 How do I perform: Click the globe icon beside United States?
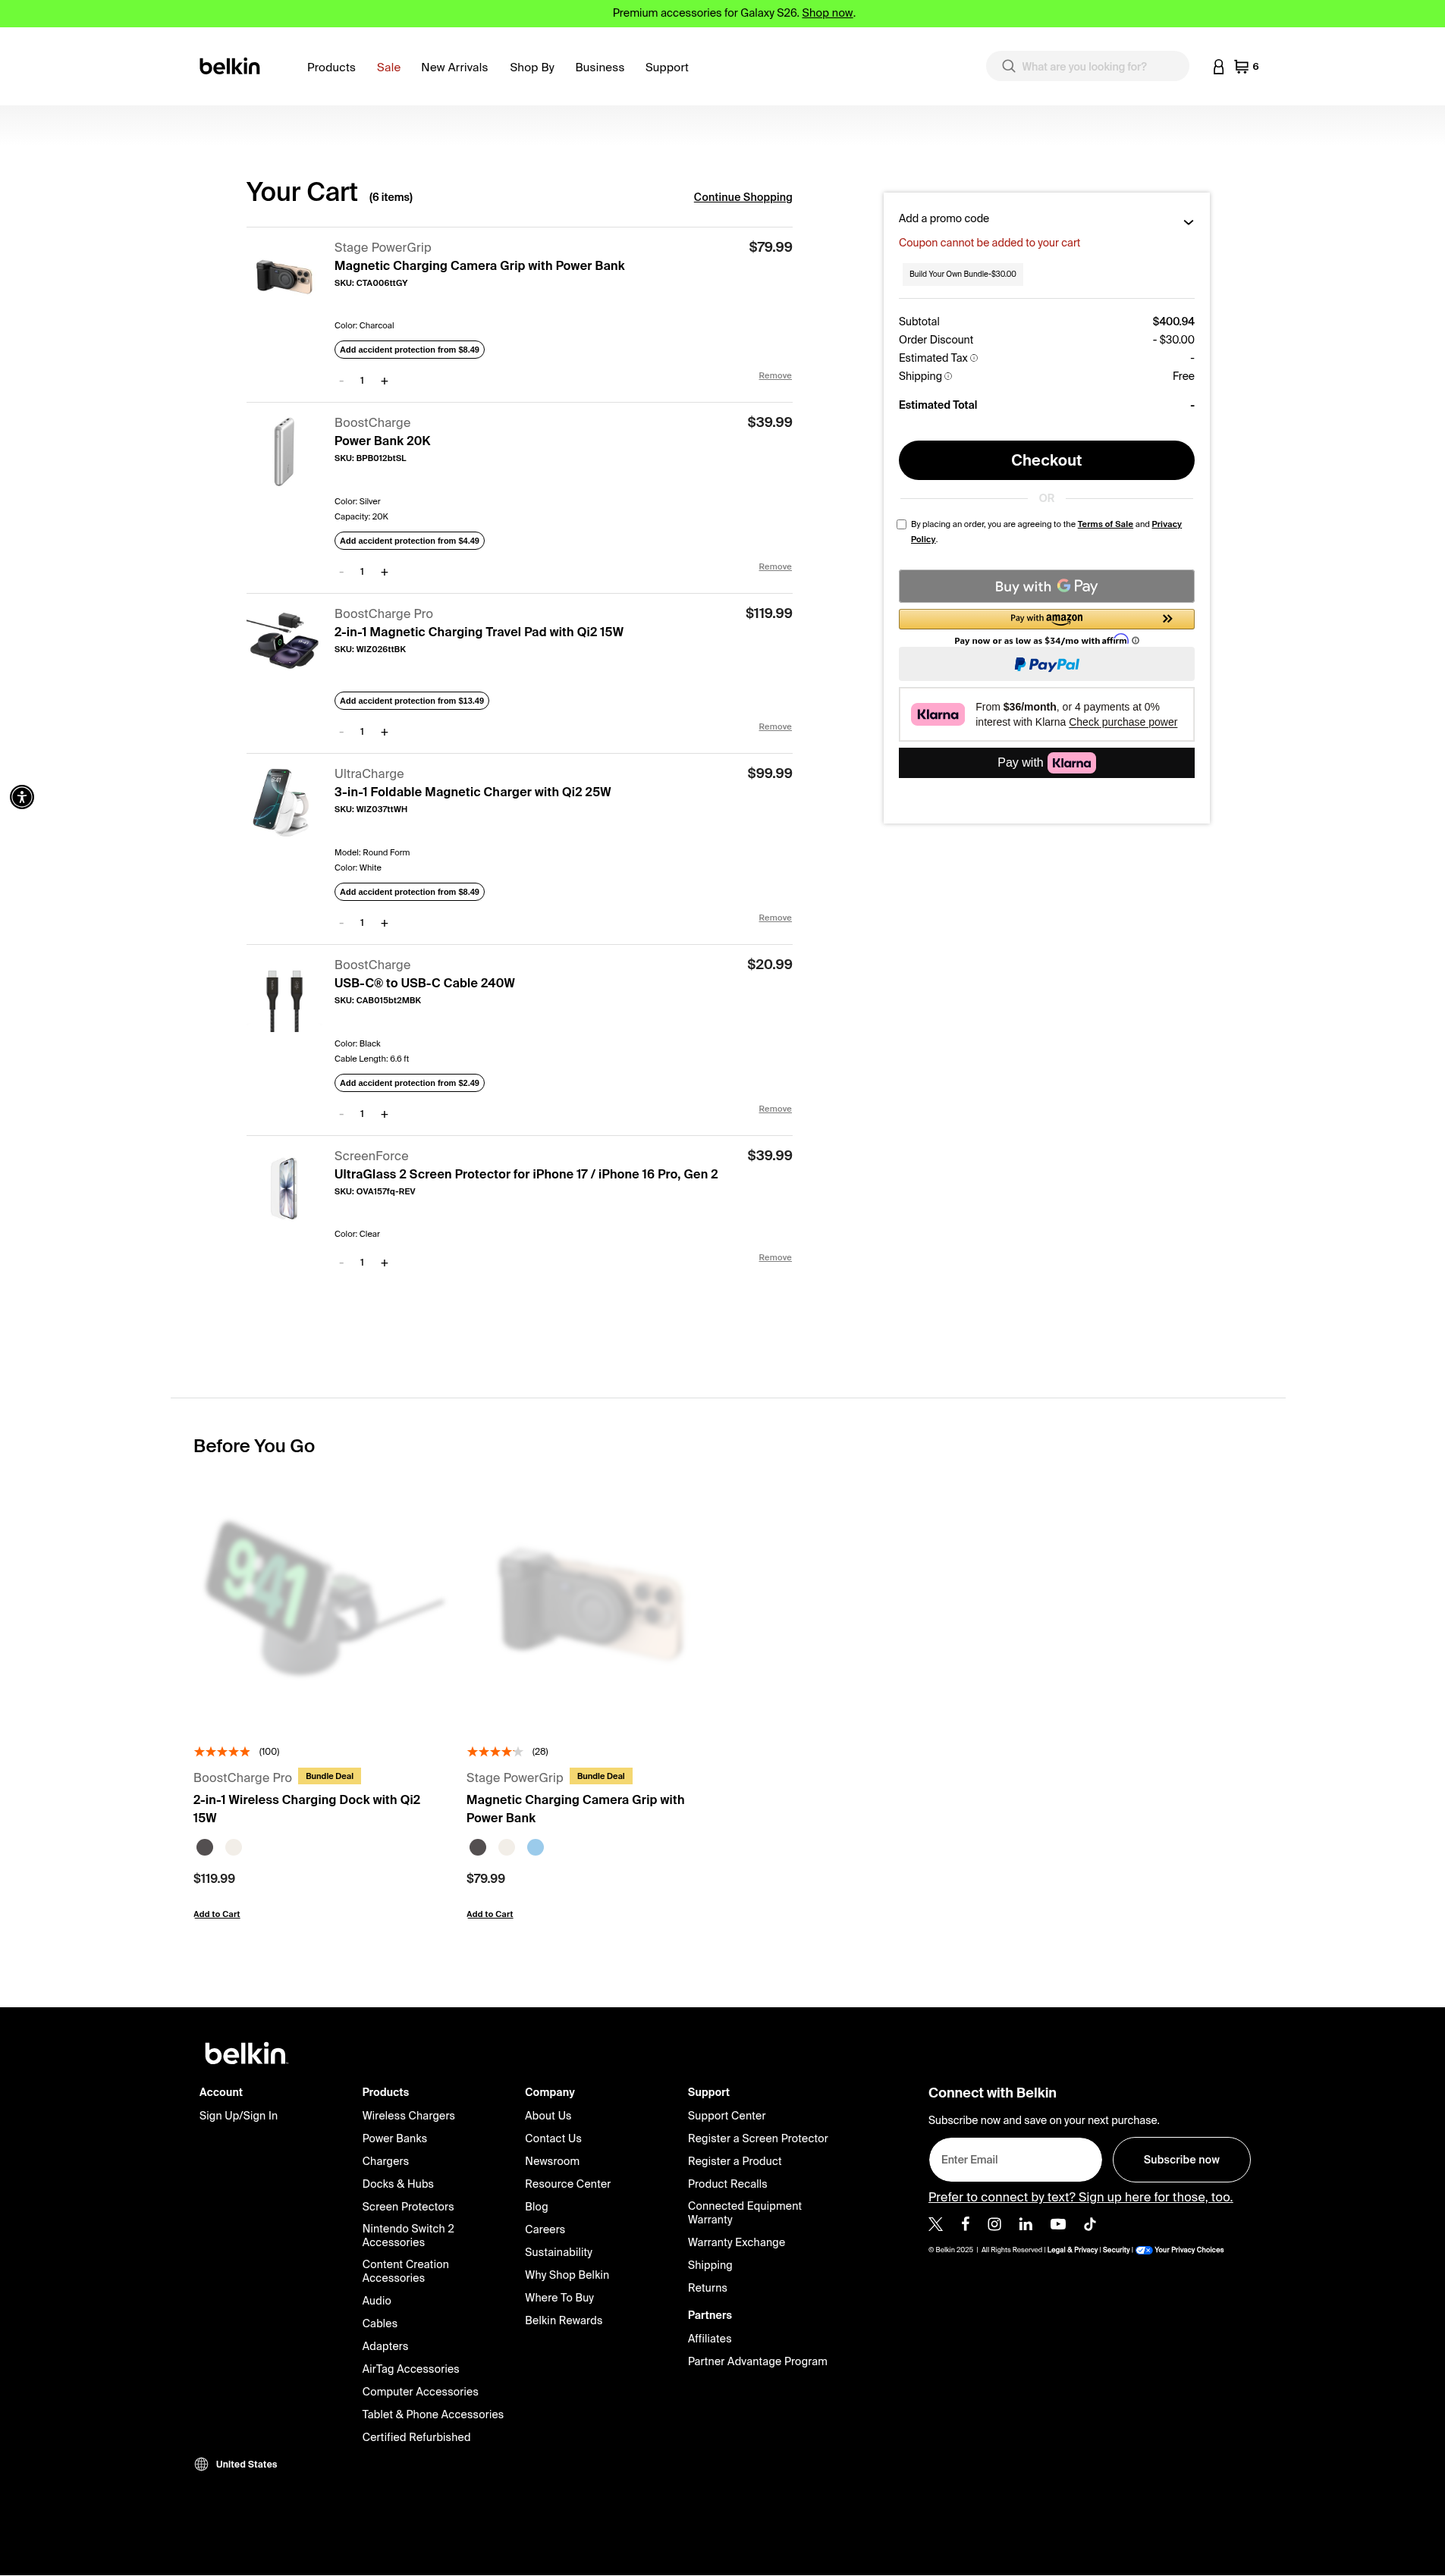[x=201, y=2464]
